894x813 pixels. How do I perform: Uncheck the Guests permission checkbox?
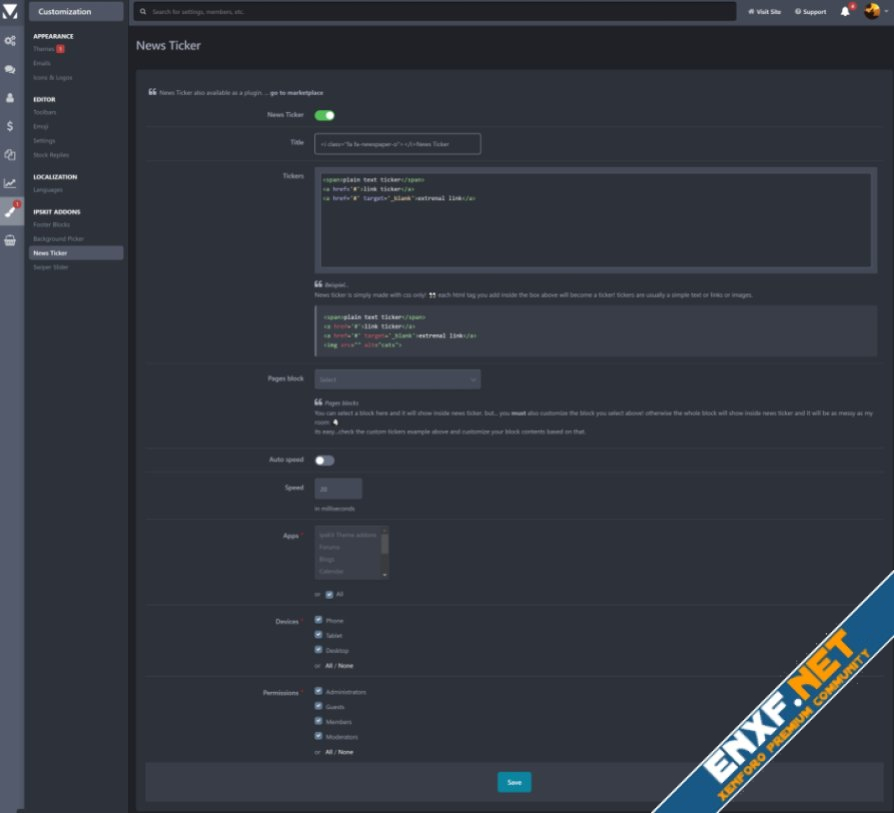coord(319,706)
